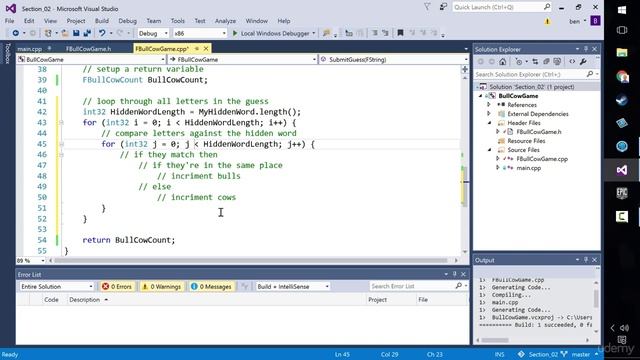Click the user account avatar icon
This screenshot has width=640, height=360.
pos(595,21)
